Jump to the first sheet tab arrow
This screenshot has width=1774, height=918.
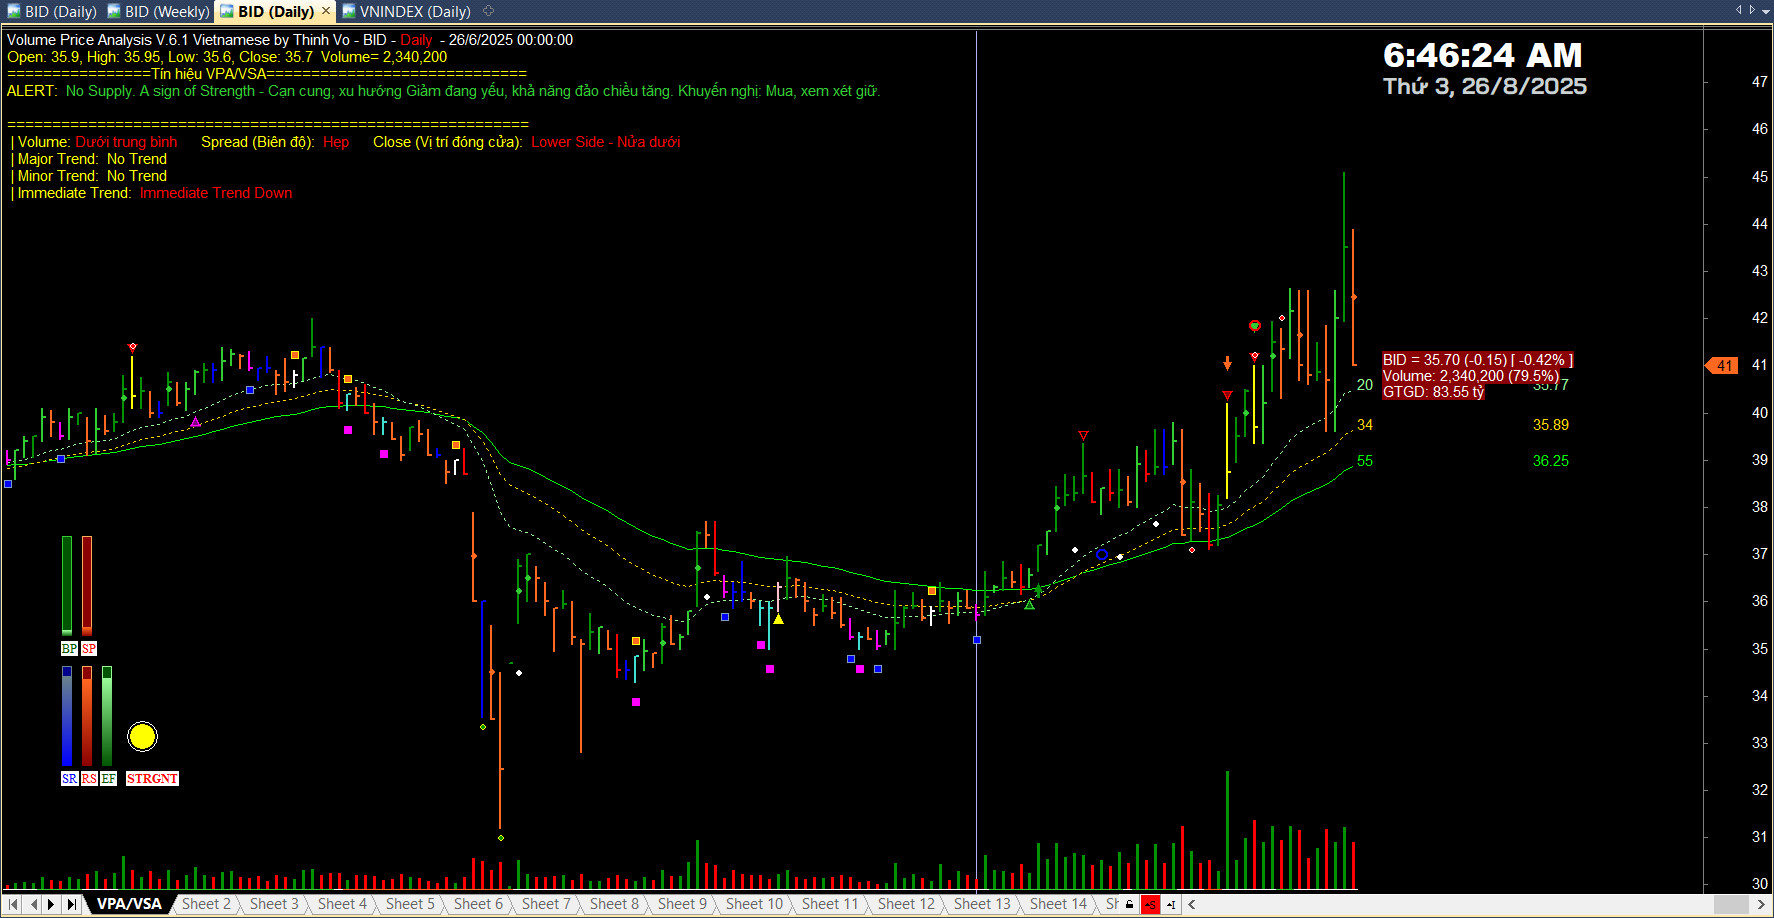[13, 904]
